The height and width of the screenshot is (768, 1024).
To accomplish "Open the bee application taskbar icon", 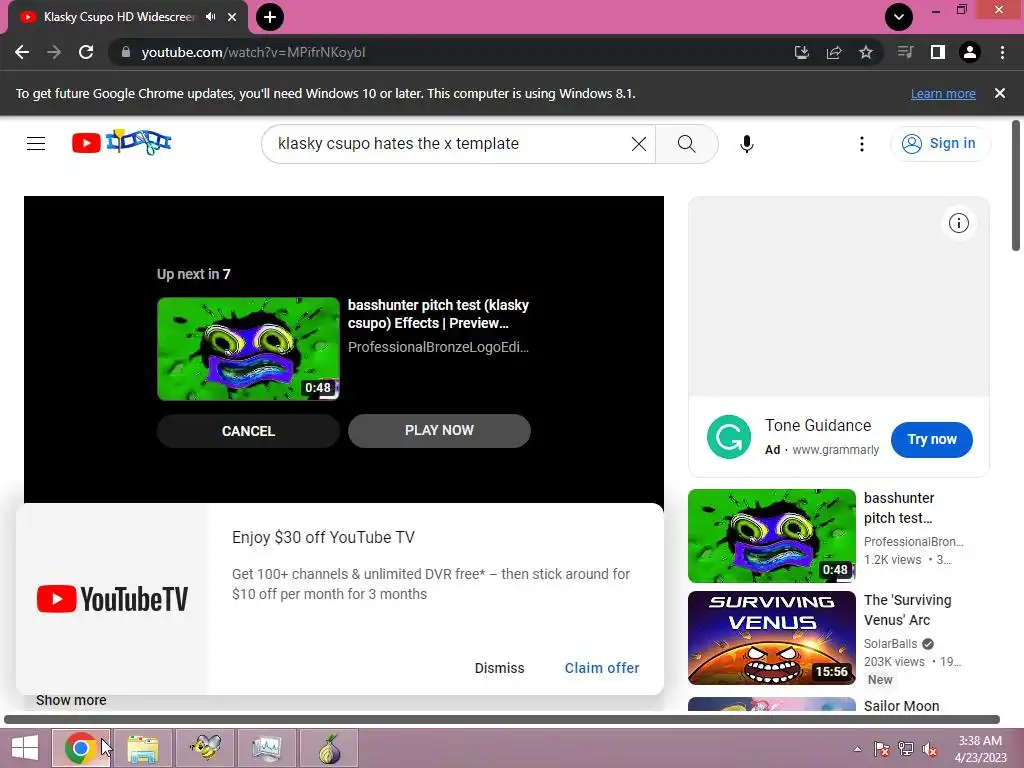I will pyautogui.click(x=205, y=748).
